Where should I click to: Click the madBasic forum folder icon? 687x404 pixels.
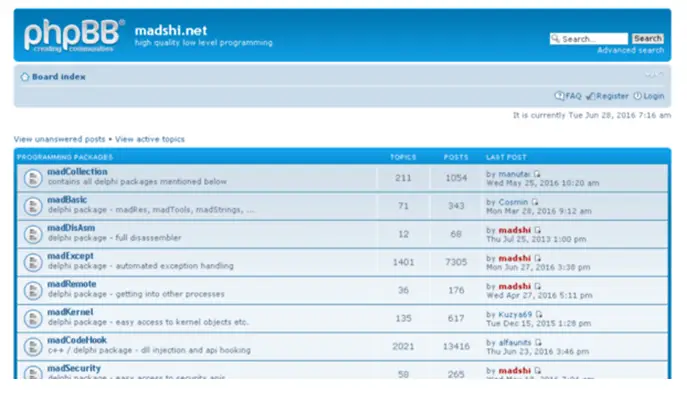[x=33, y=206]
